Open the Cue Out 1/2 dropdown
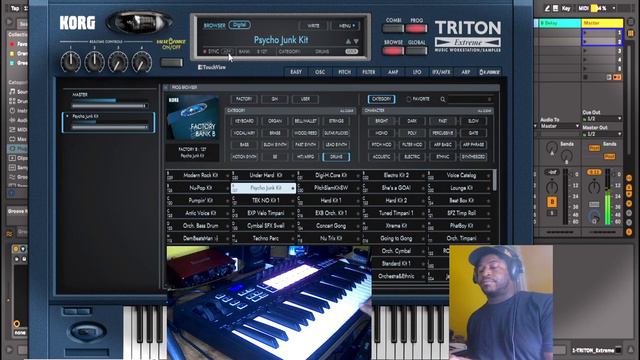 point(602,119)
